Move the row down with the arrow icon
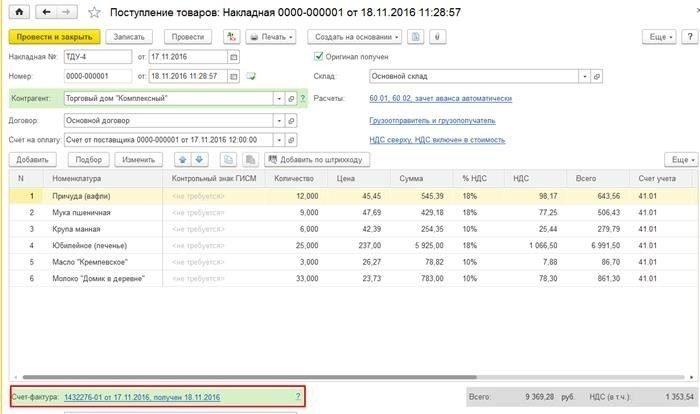The image size is (700, 414). click(198, 160)
